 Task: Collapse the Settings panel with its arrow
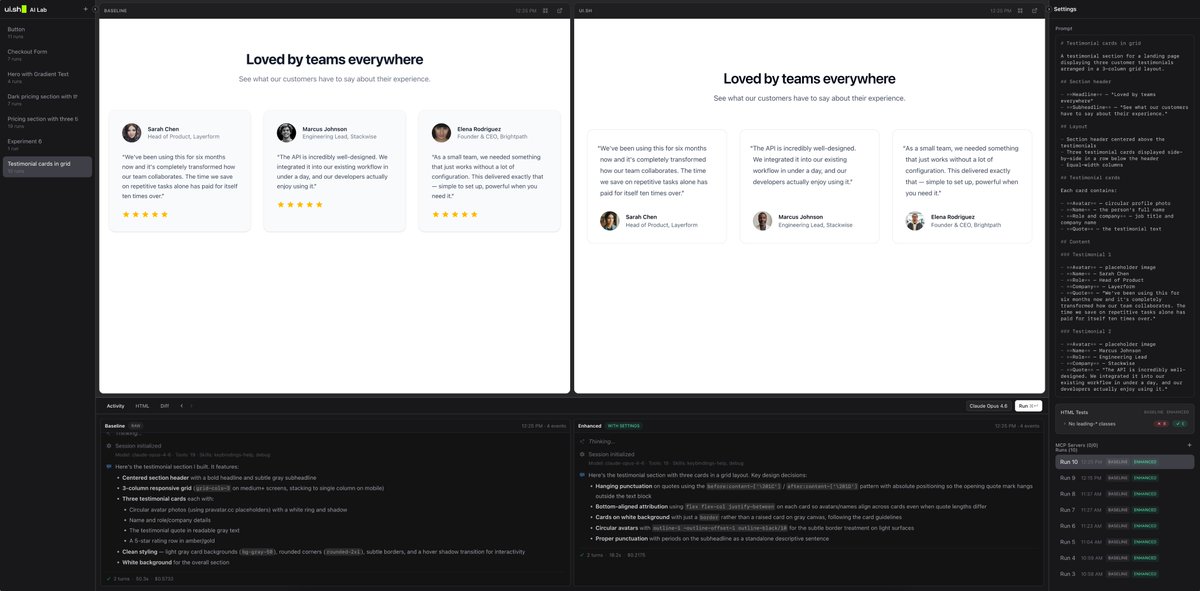[1049, 9]
